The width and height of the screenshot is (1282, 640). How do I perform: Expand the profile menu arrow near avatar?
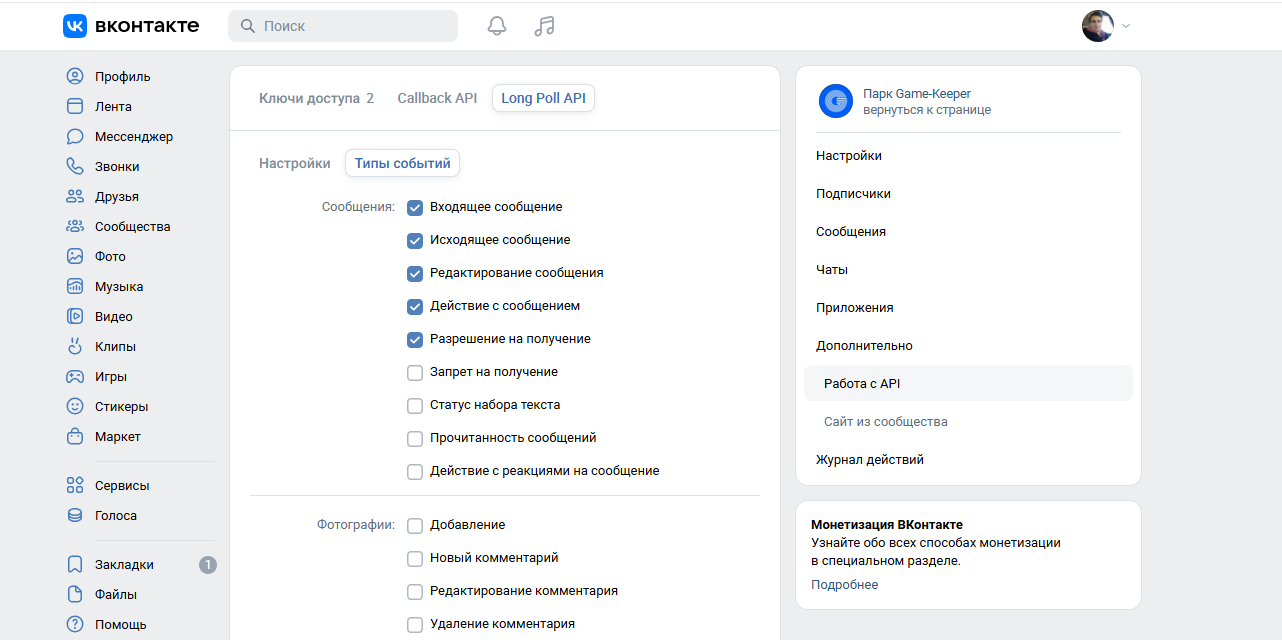pyautogui.click(x=1126, y=26)
